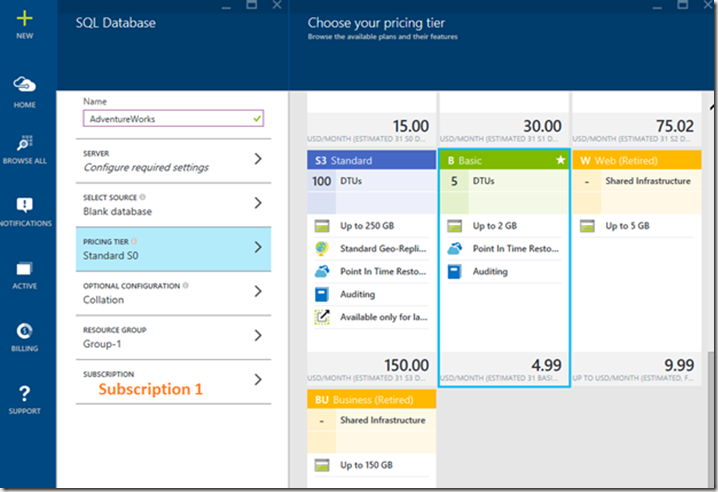This screenshot has width=718, height=492.
Task: Expand SELECT SOURCE Blank database chevron
Action: click(258, 203)
